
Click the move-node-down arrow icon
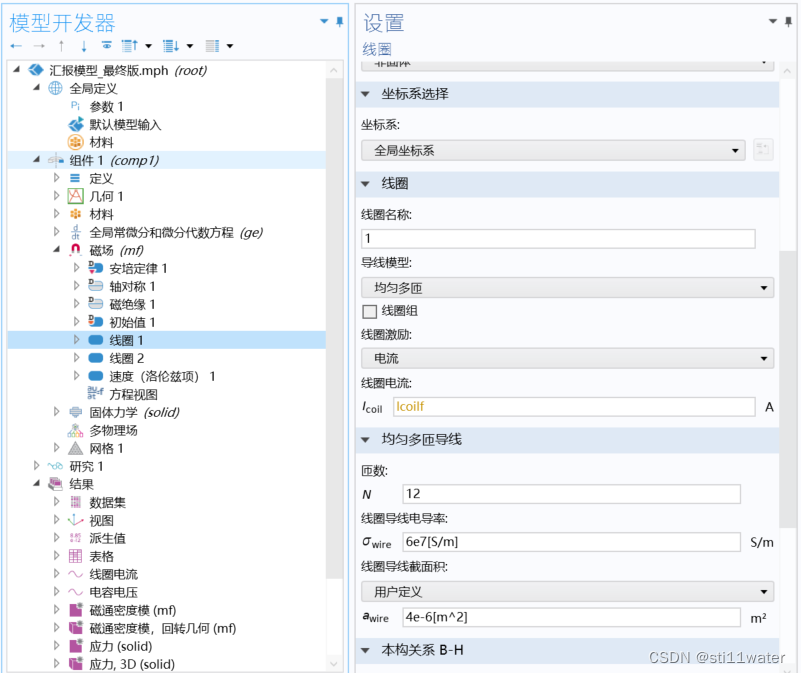(84, 45)
